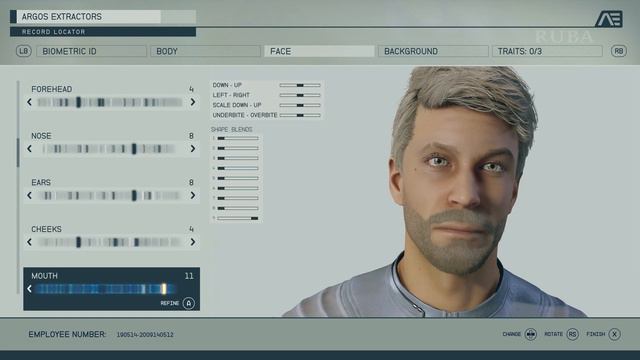The width and height of the screenshot is (640, 360).
Task: Click shape blend slider 5
Action: tap(238, 178)
